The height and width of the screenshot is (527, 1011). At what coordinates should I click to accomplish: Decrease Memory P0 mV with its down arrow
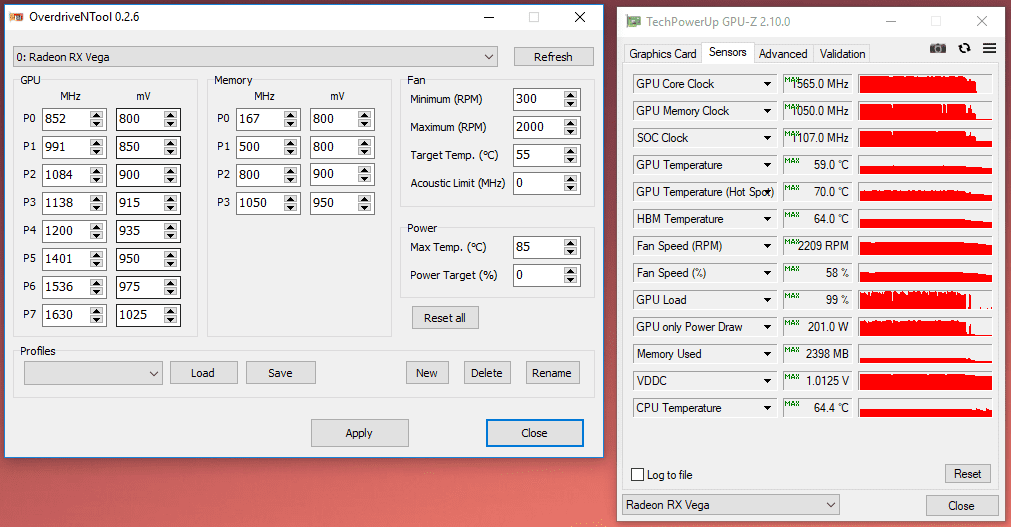364,124
